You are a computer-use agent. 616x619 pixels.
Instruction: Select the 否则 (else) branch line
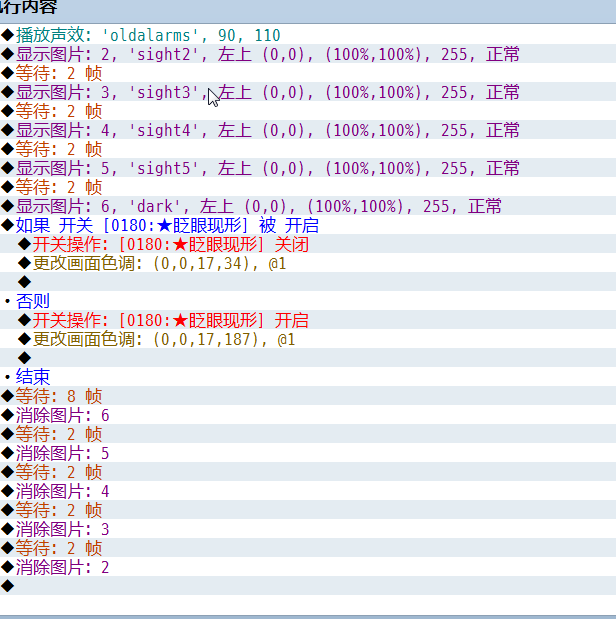pyautogui.click(x=308, y=301)
